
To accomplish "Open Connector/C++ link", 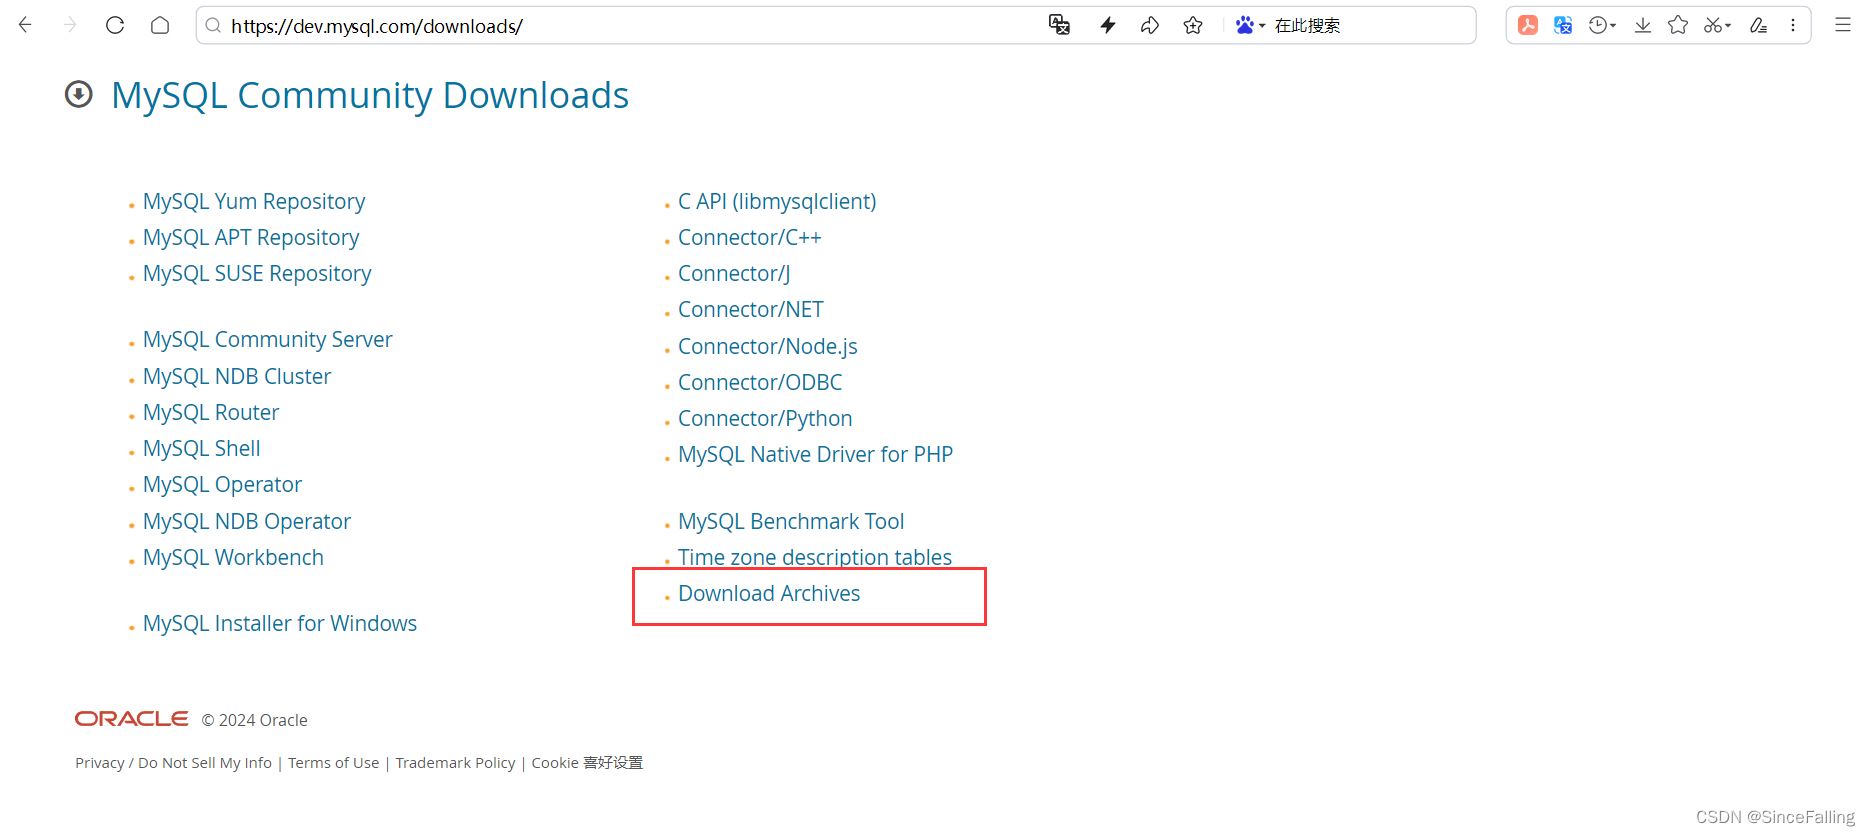I will (750, 237).
